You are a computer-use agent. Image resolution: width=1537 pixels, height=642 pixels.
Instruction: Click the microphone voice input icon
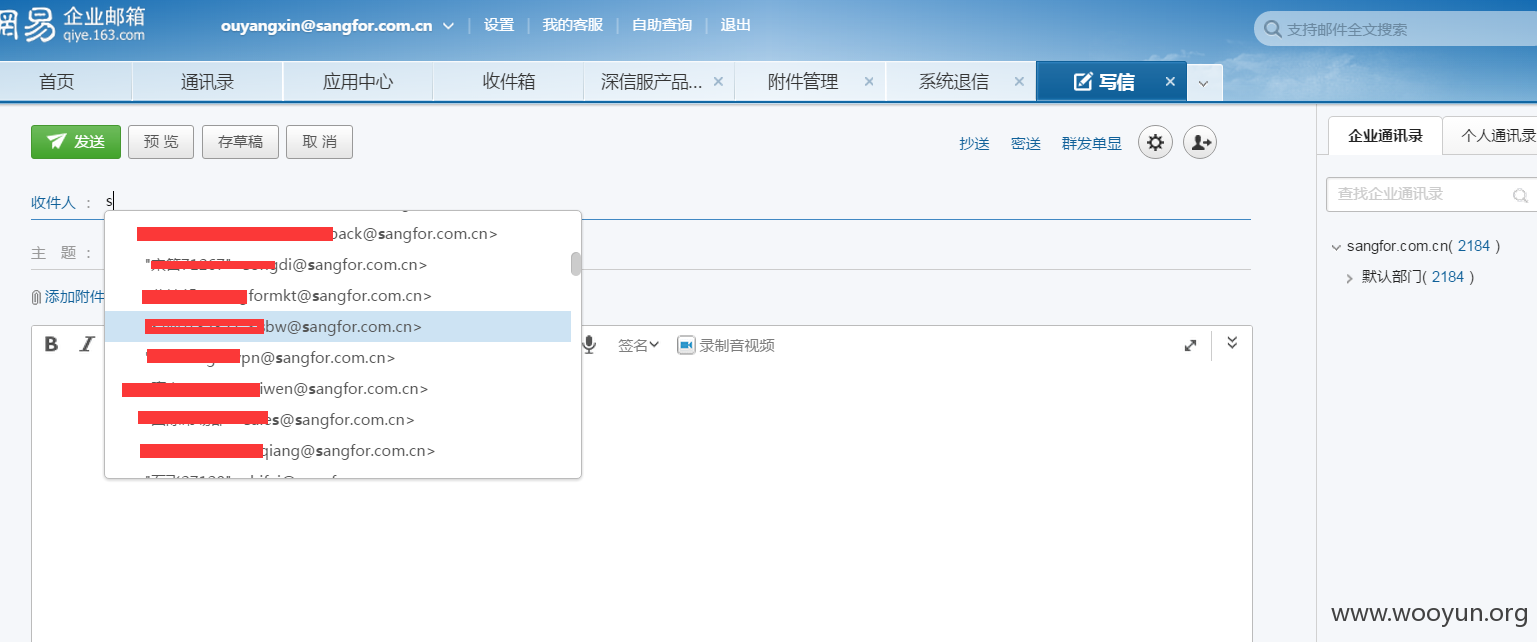pos(590,345)
